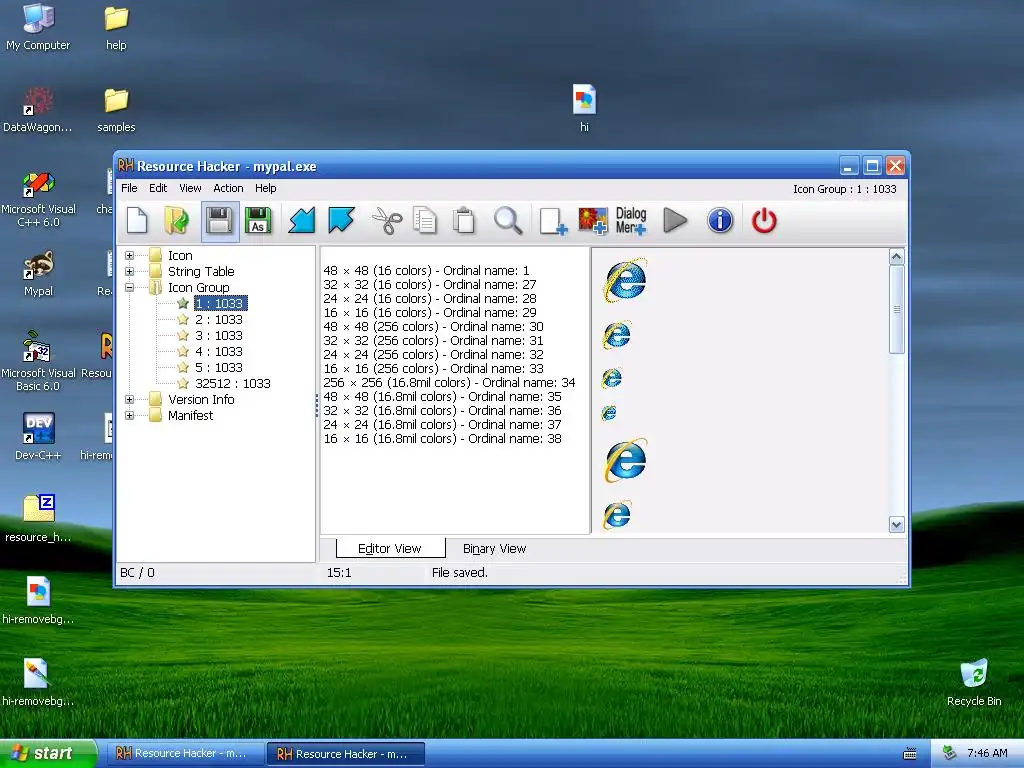Click the first 48x48 Internet Explorer icon preview

tap(625, 280)
